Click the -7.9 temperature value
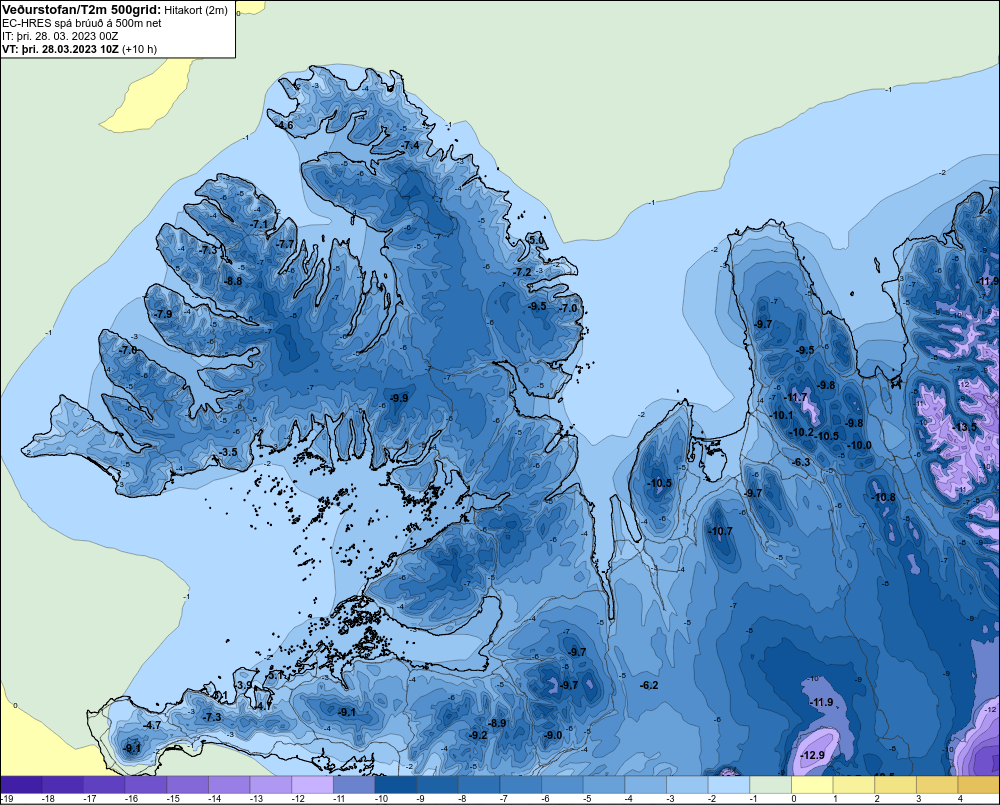 pos(164,314)
